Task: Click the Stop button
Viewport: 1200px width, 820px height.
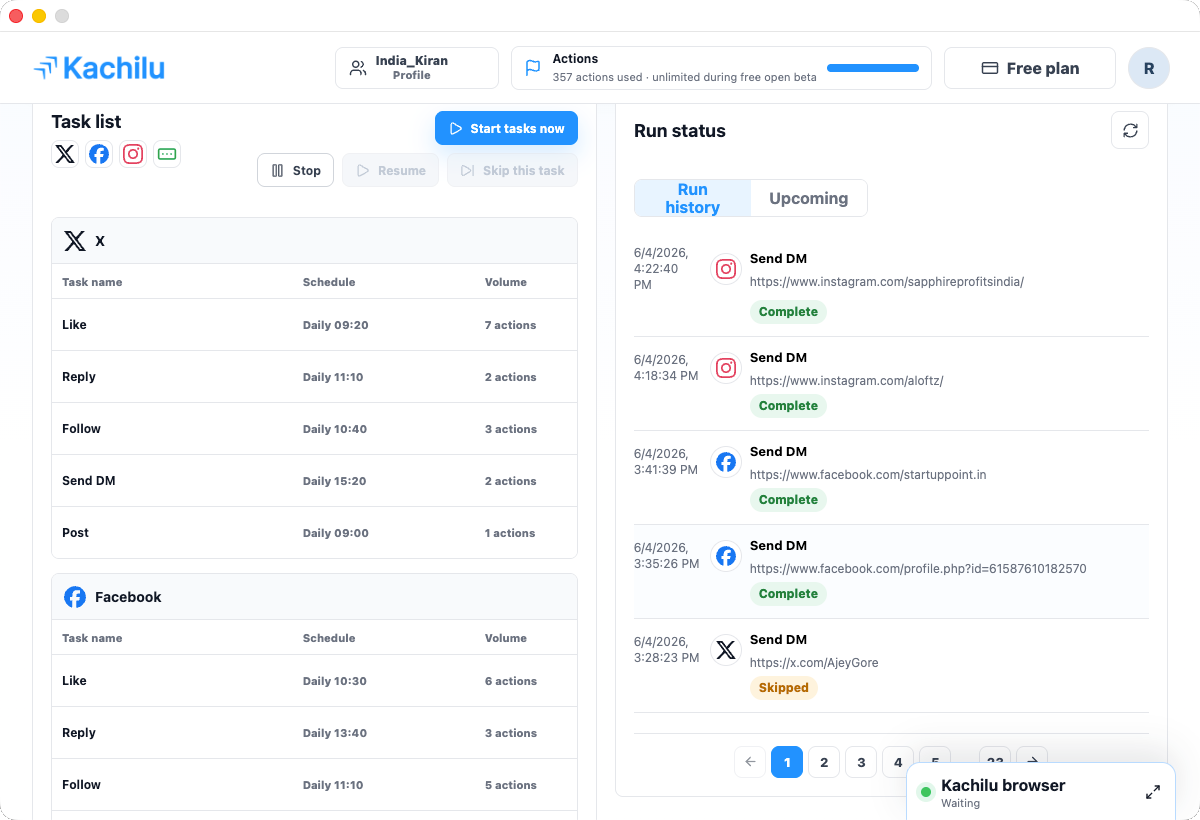Action: pyautogui.click(x=295, y=170)
